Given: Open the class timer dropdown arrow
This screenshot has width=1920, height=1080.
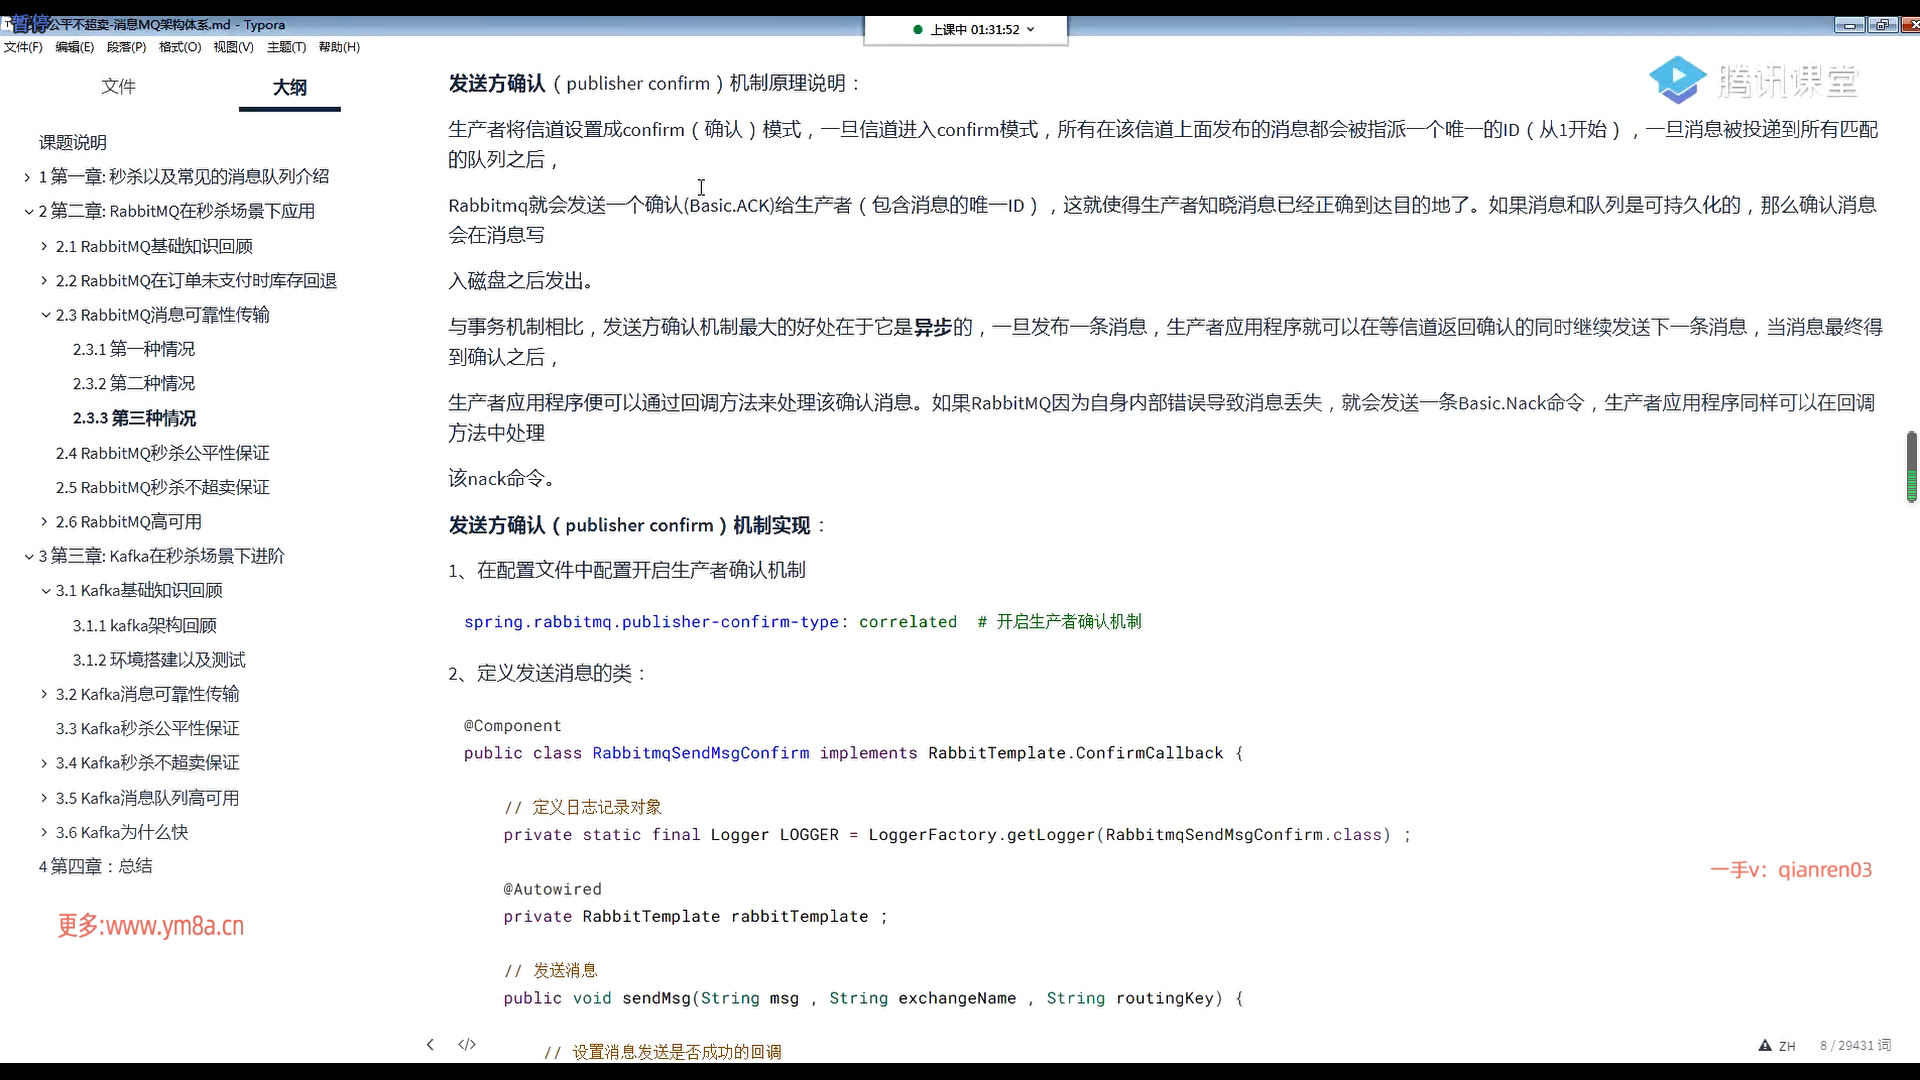Looking at the screenshot, I should click(1031, 30).
